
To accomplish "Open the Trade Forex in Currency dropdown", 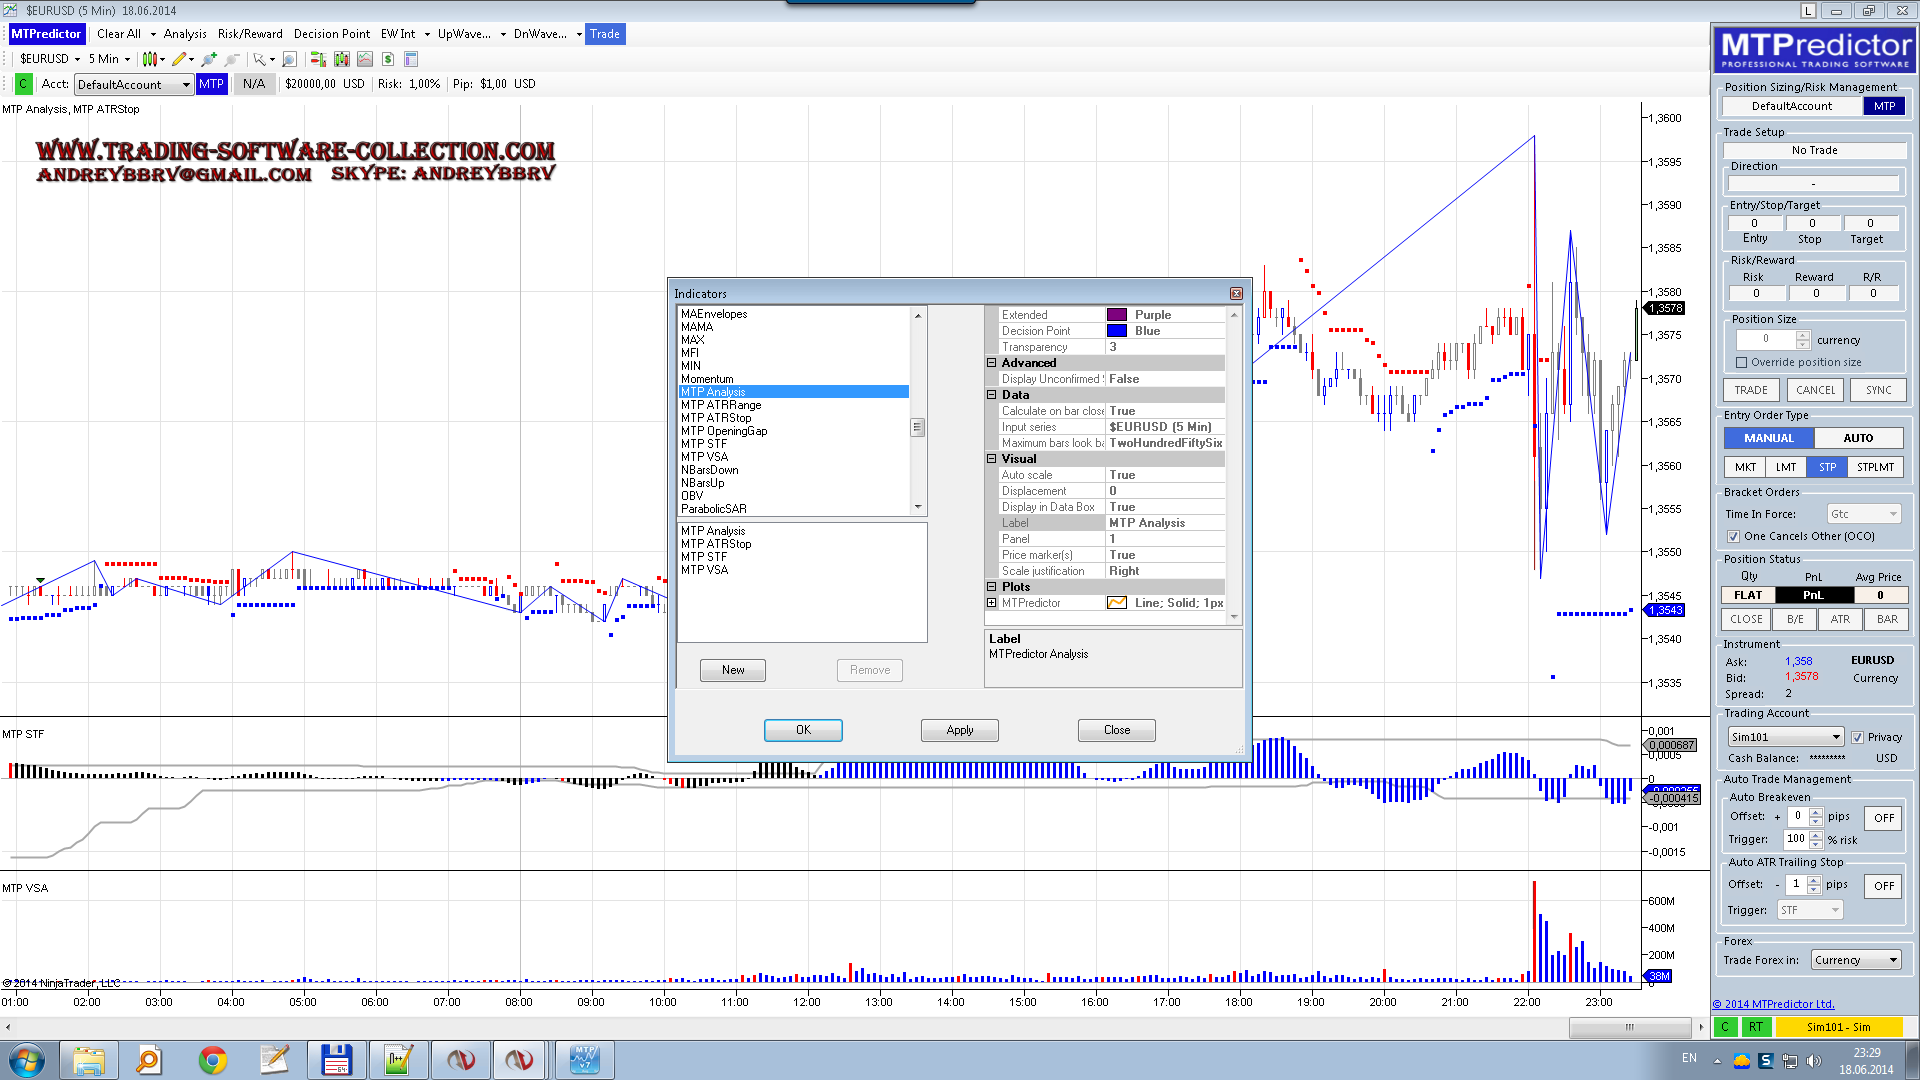I will 1855,960.
